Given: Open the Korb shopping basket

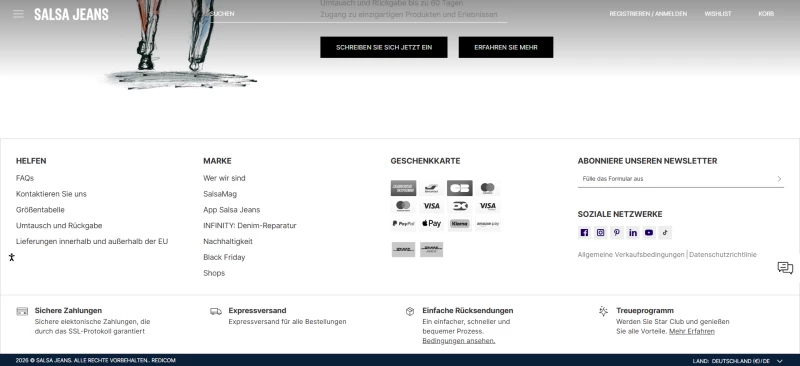Looking at the screenshot, I should coord(766,14).
